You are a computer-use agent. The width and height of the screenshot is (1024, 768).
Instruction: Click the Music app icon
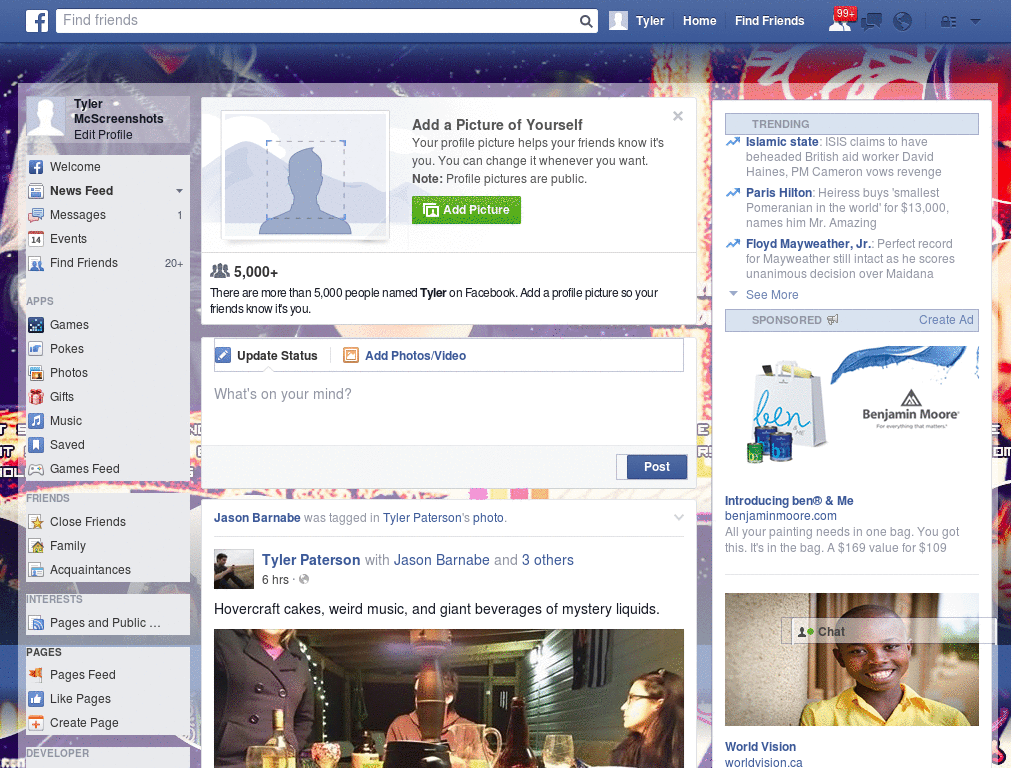point(36,421)
